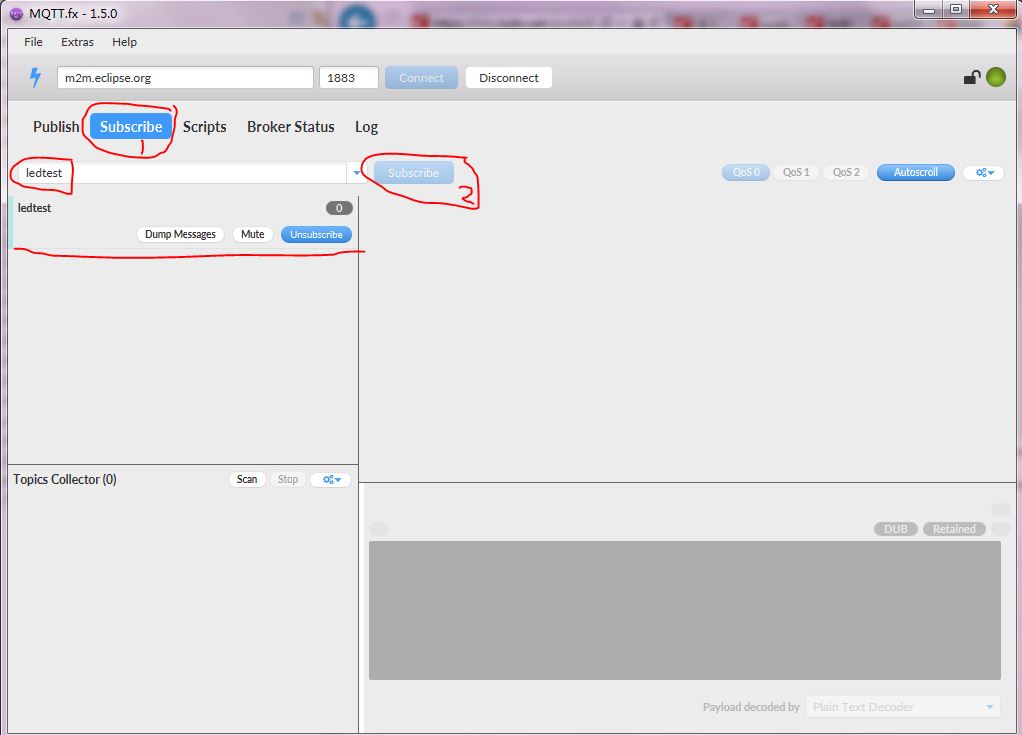Select QoS 2 option

coord(846,173)
